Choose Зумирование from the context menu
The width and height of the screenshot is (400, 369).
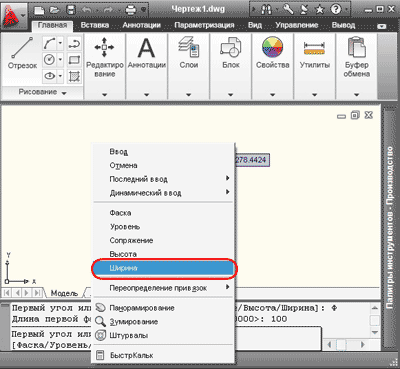tap(163, 322)
